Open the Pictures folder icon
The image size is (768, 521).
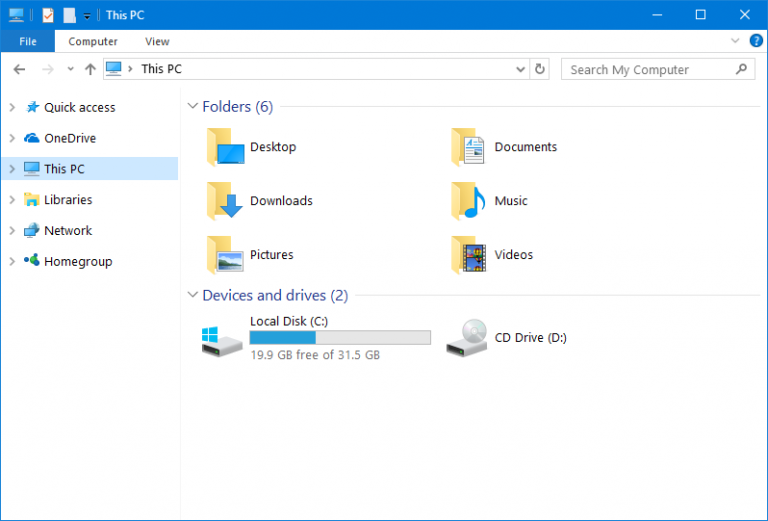pos(225,255)
